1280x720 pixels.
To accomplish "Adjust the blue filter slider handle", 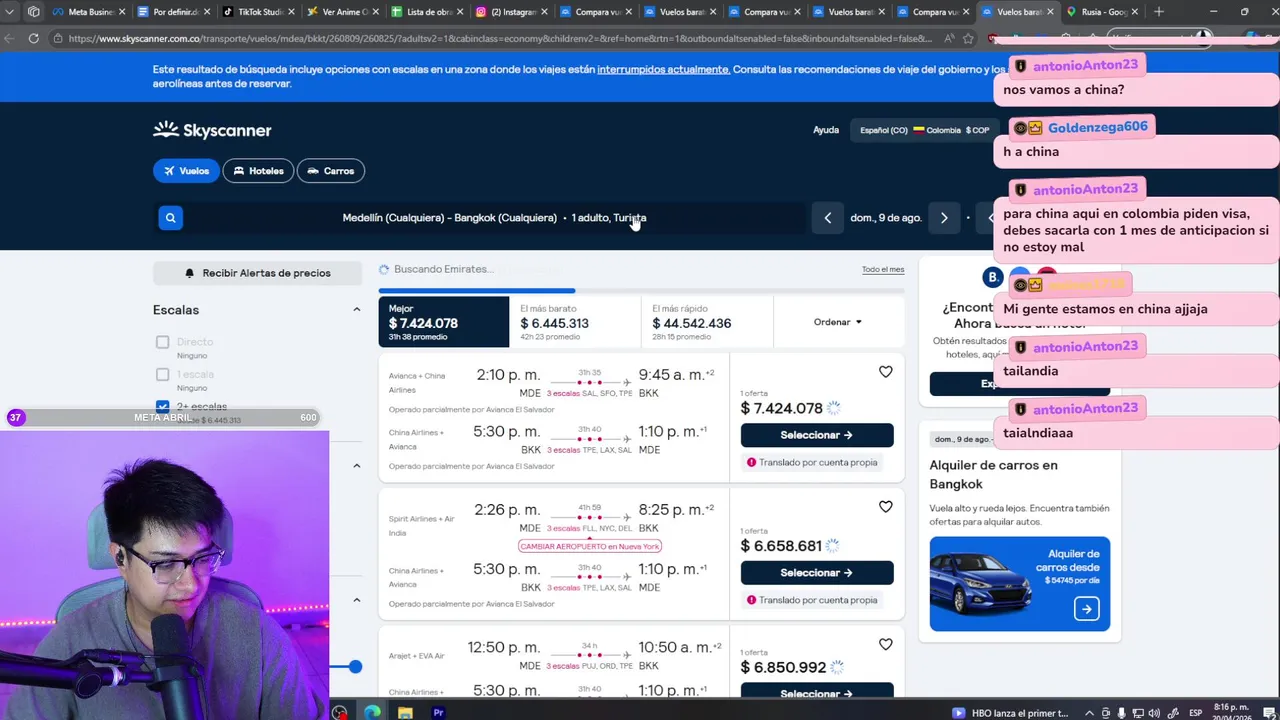I will click(x=355, y=667).
